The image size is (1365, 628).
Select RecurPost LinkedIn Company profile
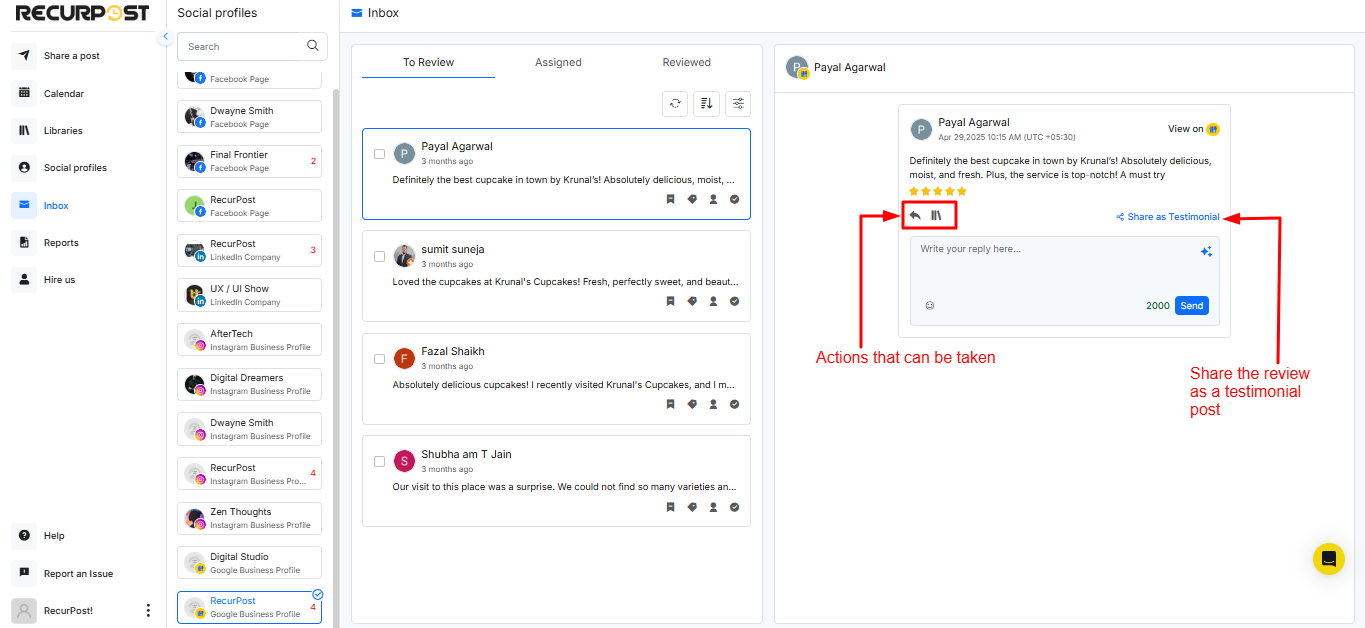tap(250, 250)
